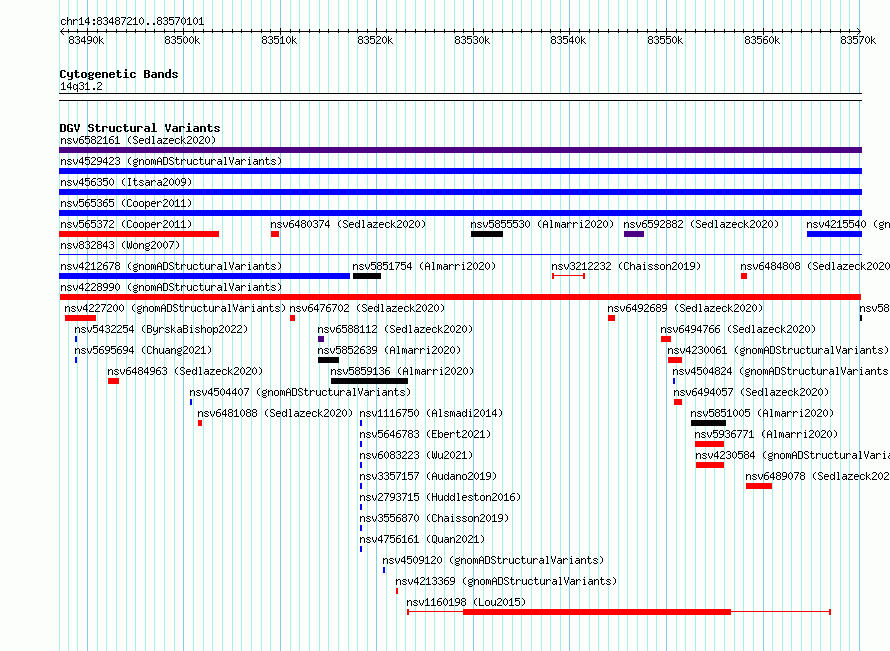Click the nsv565365 (Cooper2011) label
890x651 pixels.
point(126,203)
